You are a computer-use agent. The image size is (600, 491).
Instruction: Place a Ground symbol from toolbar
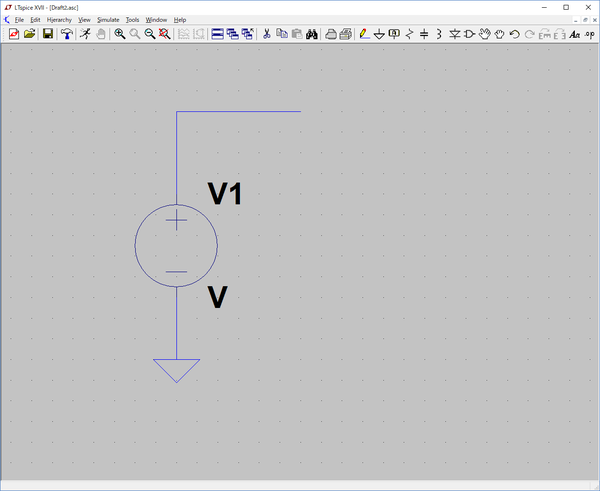[x=379, y=34]
